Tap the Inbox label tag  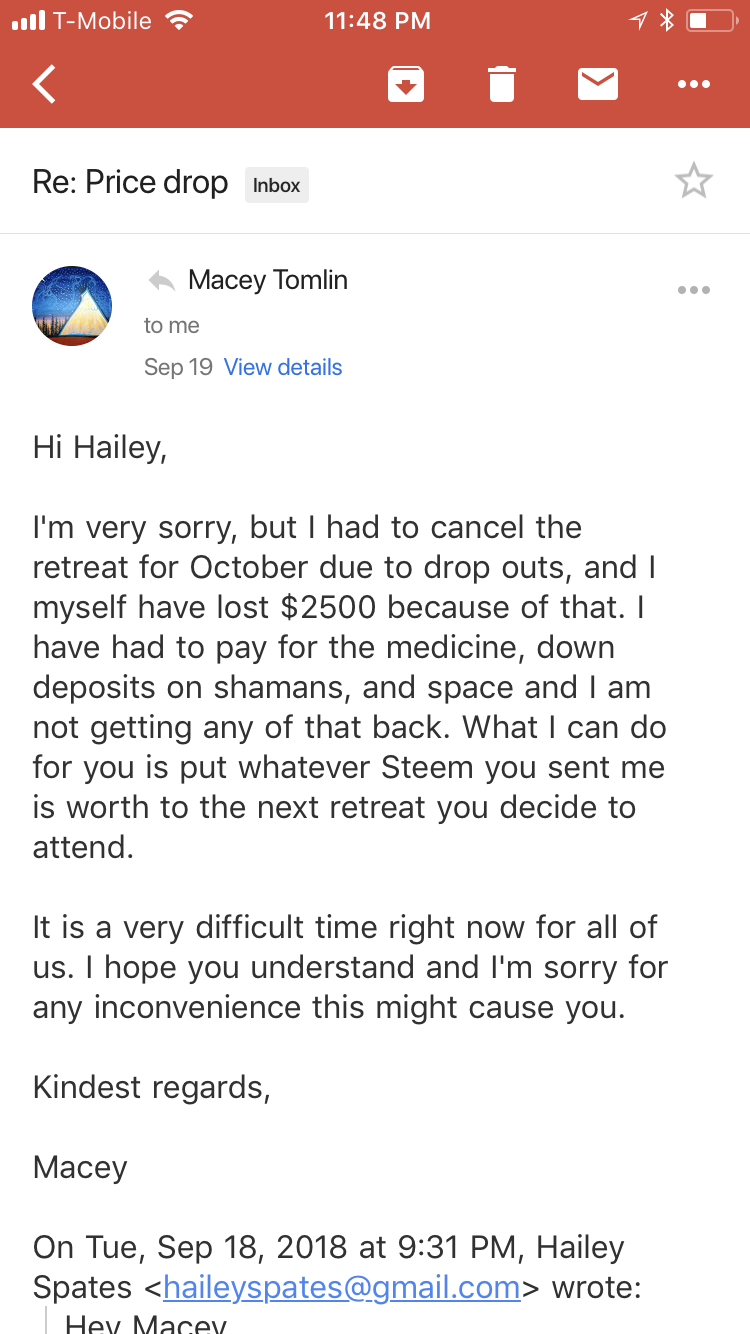[277, 185]
